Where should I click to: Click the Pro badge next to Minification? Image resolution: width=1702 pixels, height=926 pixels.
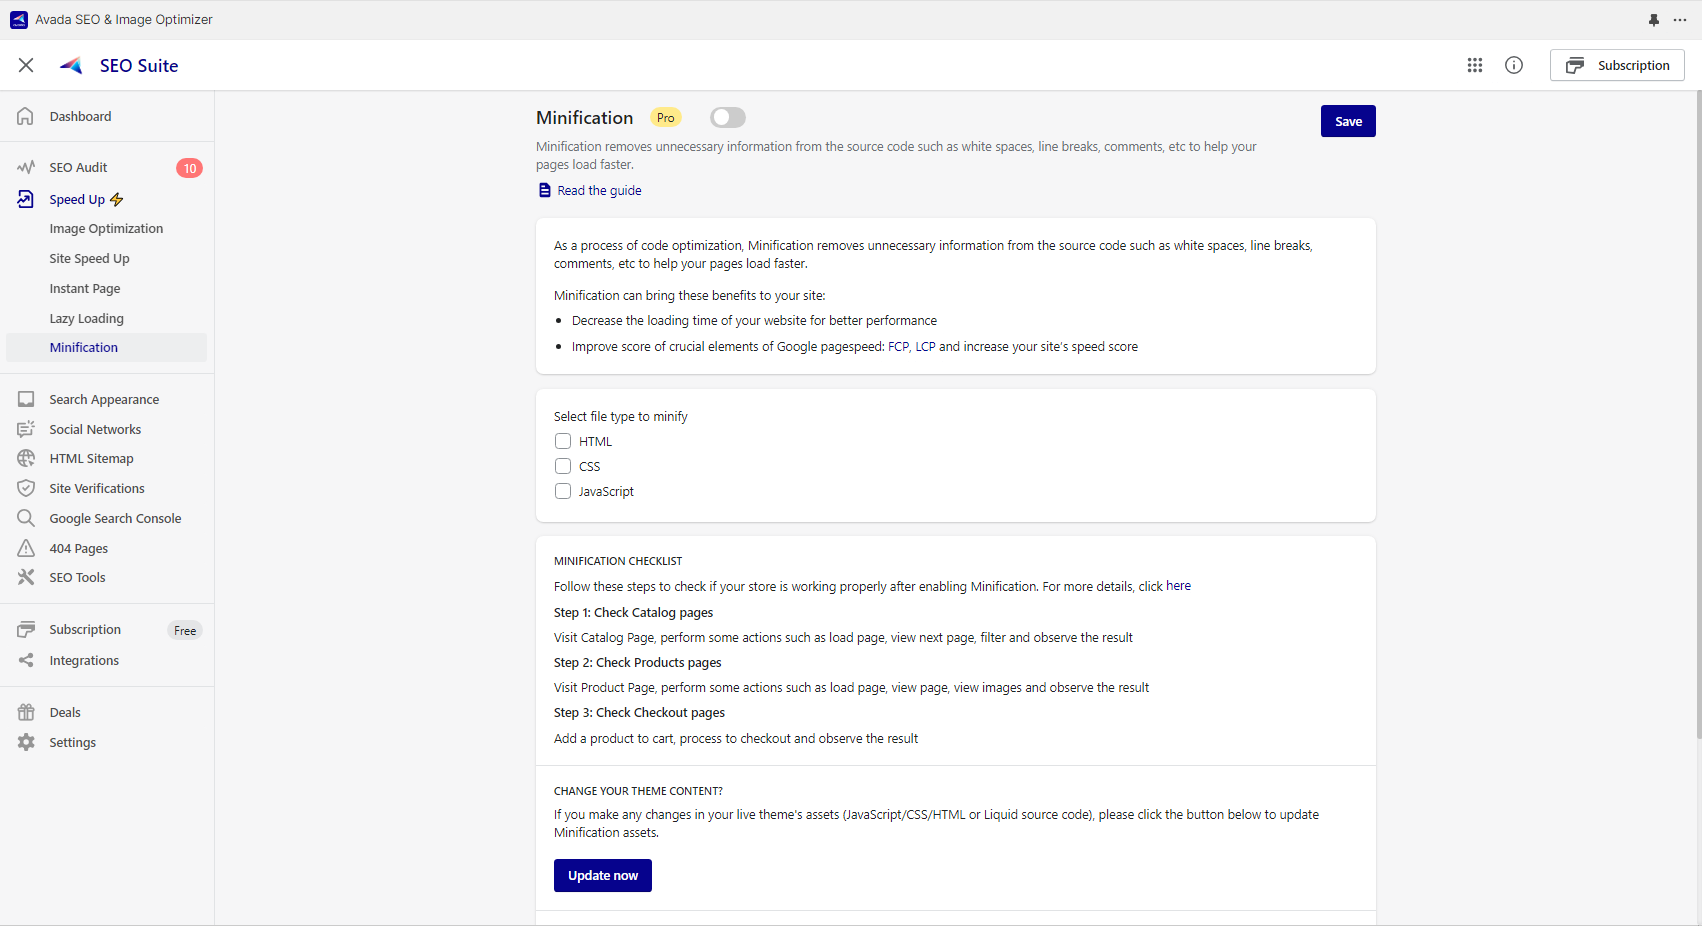(x=666, y=118)
